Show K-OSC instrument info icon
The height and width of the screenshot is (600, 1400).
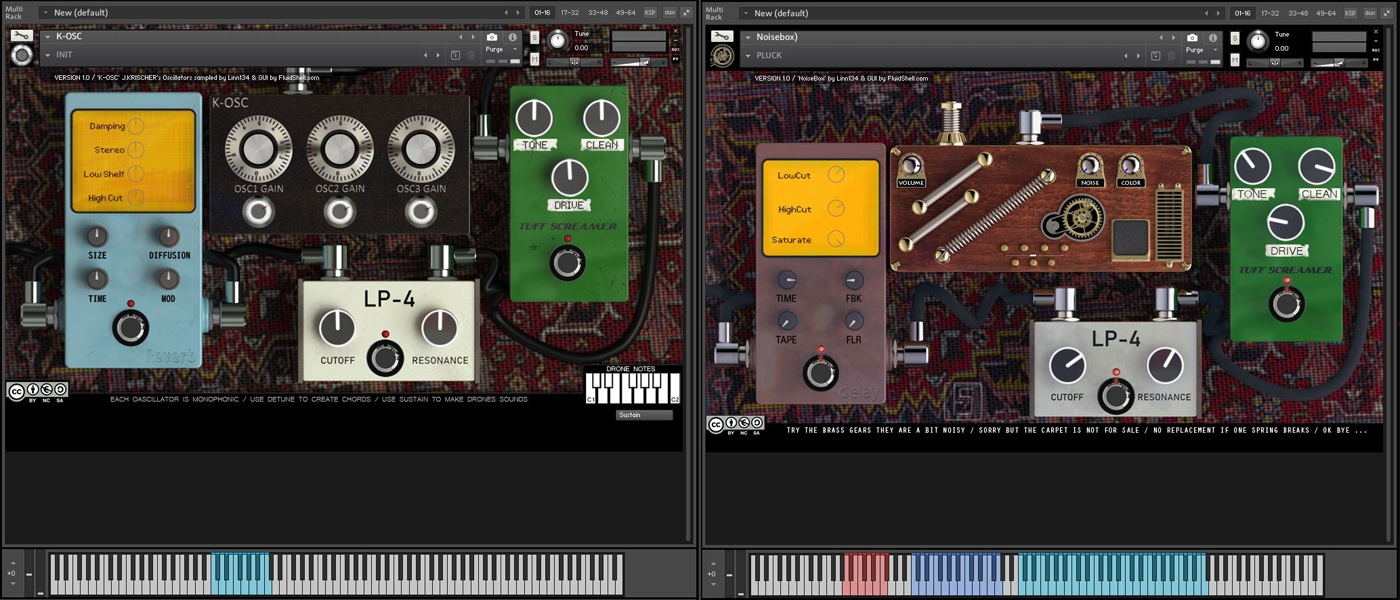pos(513,37)
